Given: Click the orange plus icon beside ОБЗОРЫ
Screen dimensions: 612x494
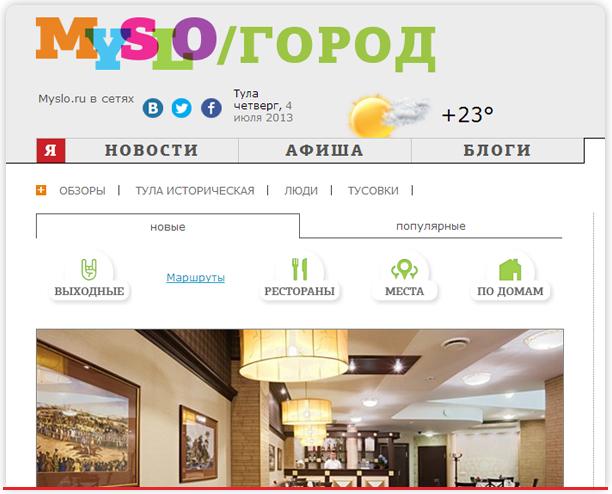Looking at the screenshot, I should [x=41, y=190].
